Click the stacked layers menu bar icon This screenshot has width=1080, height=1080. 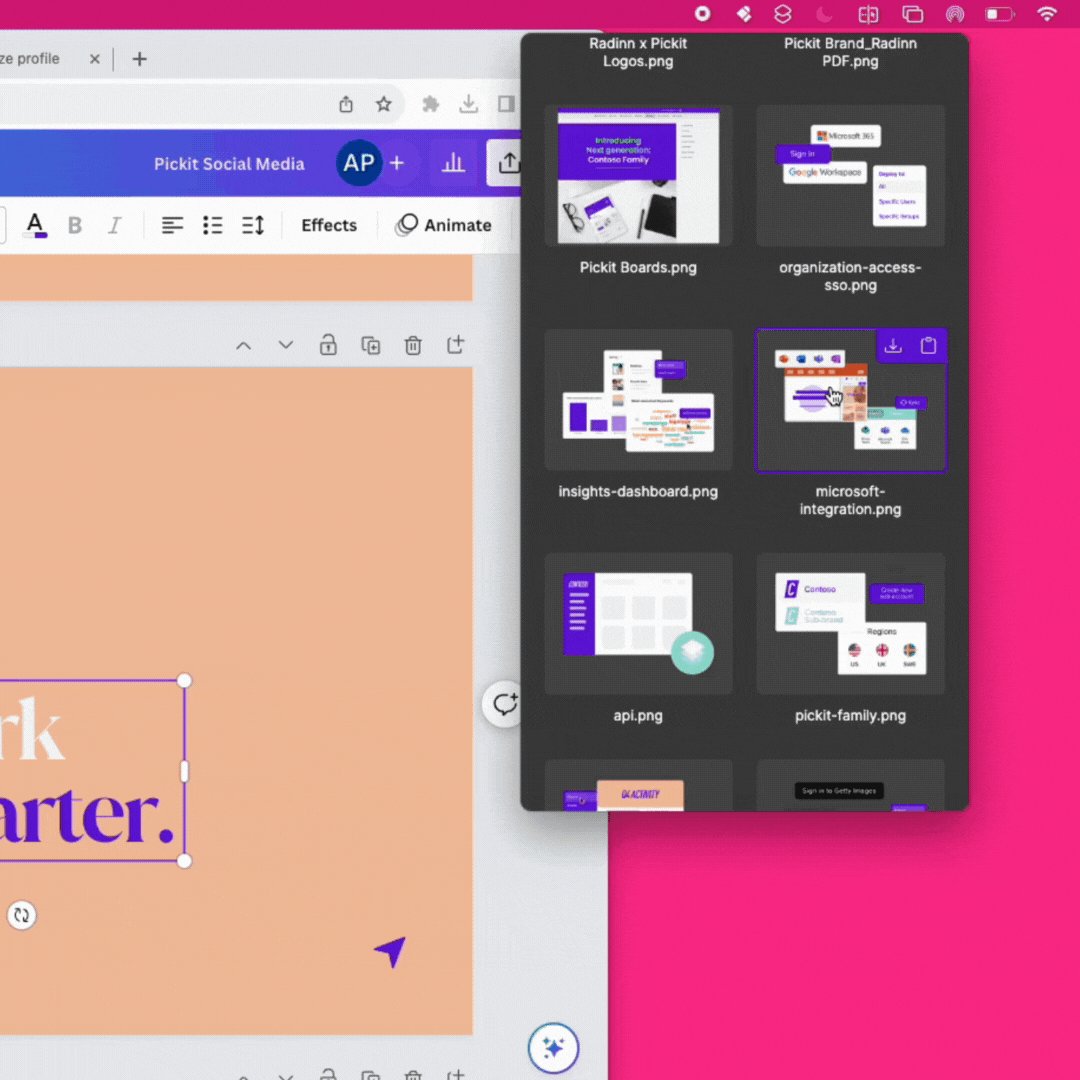(x=783, y=14)
